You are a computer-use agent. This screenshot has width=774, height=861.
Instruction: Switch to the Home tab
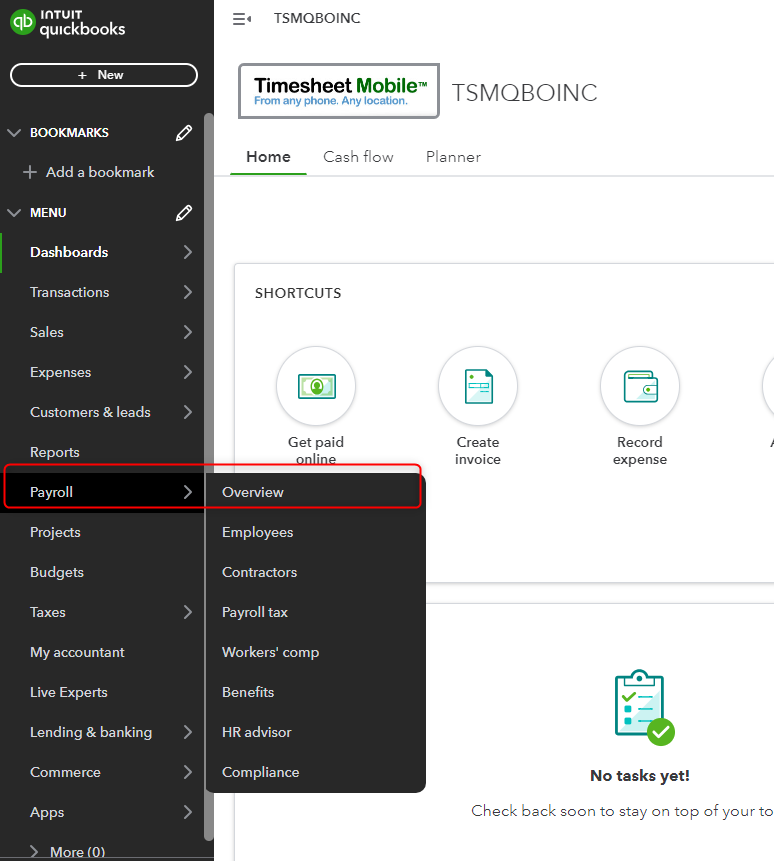coord(268,157)
